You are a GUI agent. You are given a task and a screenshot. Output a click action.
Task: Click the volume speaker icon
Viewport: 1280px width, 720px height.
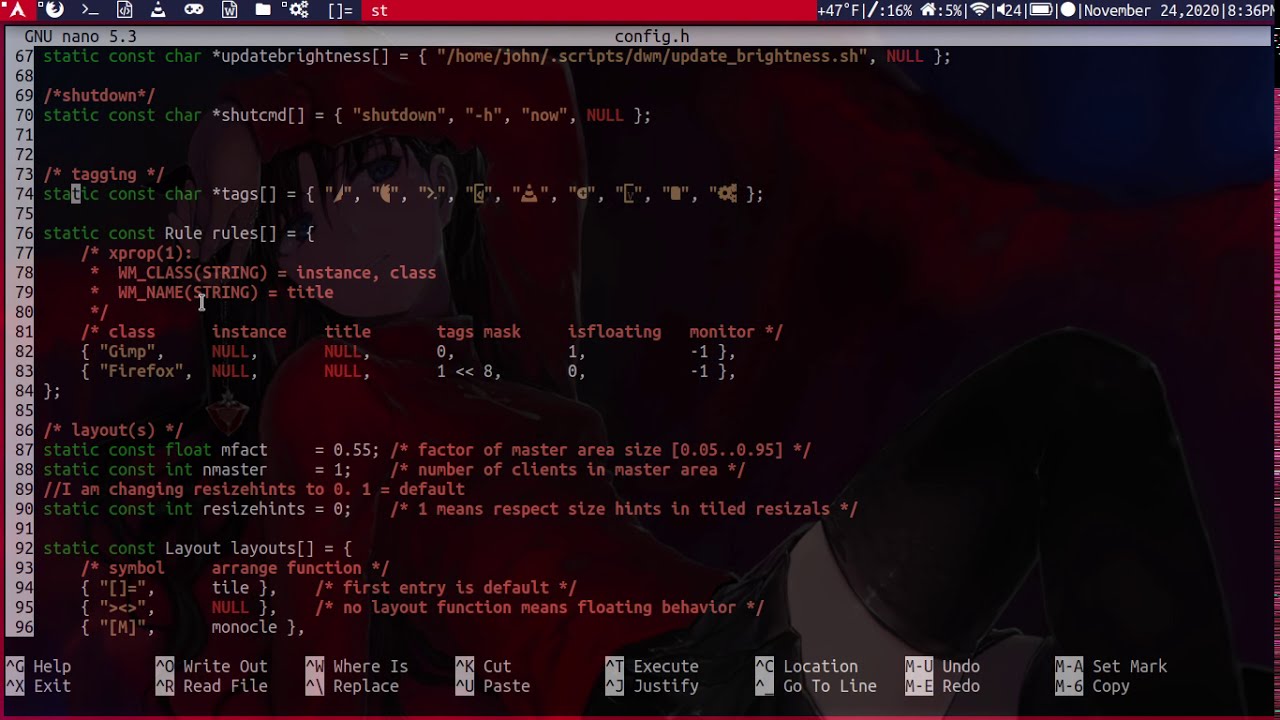pos(1001,10)
